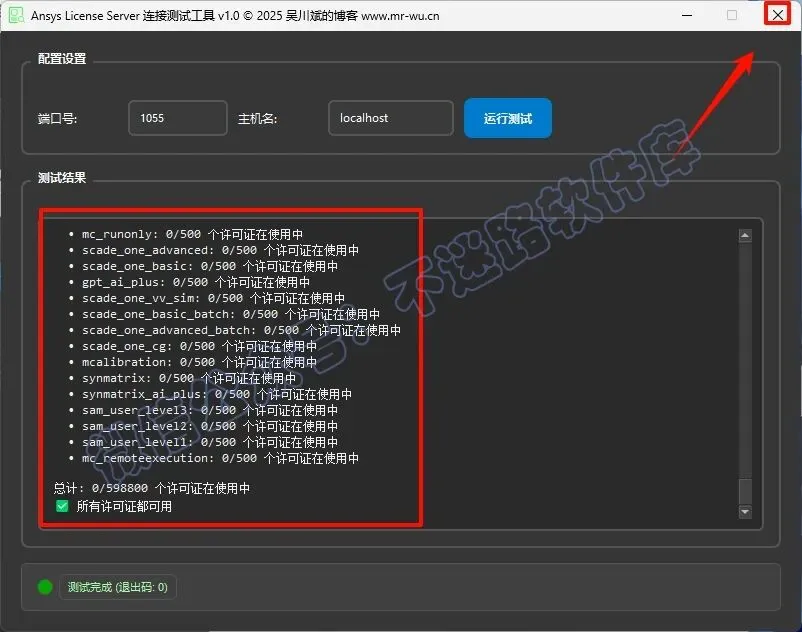
Task: Click the results scrollbar up arrow
Action: click(745, 236)
